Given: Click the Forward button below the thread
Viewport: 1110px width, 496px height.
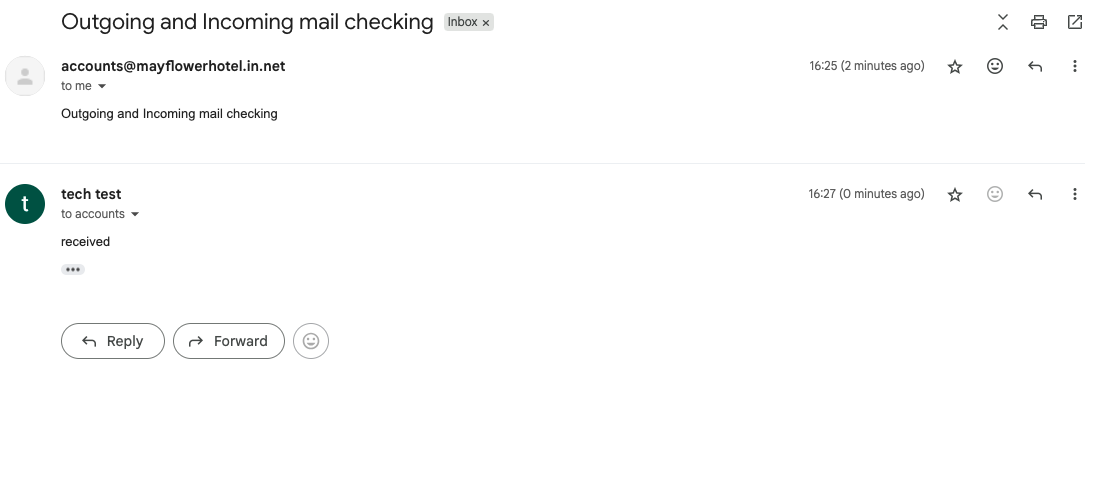Looking at the screenshot, I should click(x=228, y=341).
